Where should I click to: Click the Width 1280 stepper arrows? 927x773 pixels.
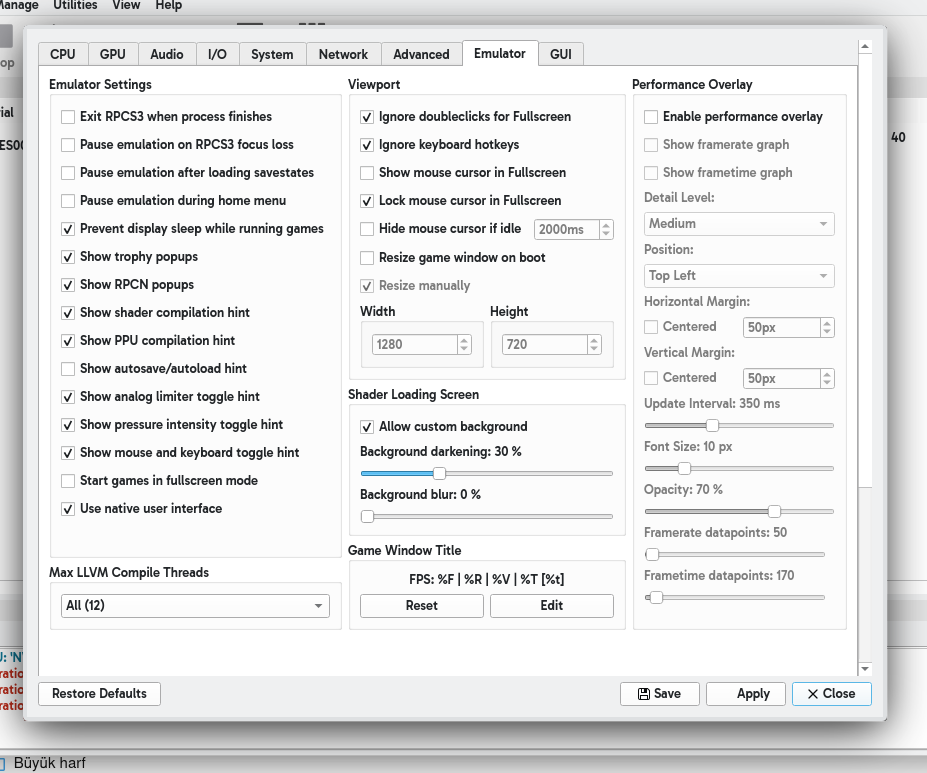[464, 345]
